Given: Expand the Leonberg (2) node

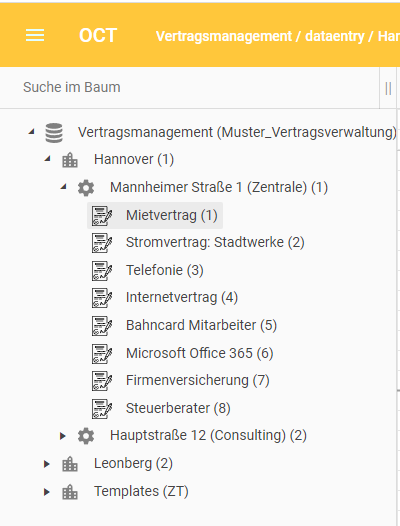Looking at the screenshot, I should pyautogui.click(x=47, y=464).
